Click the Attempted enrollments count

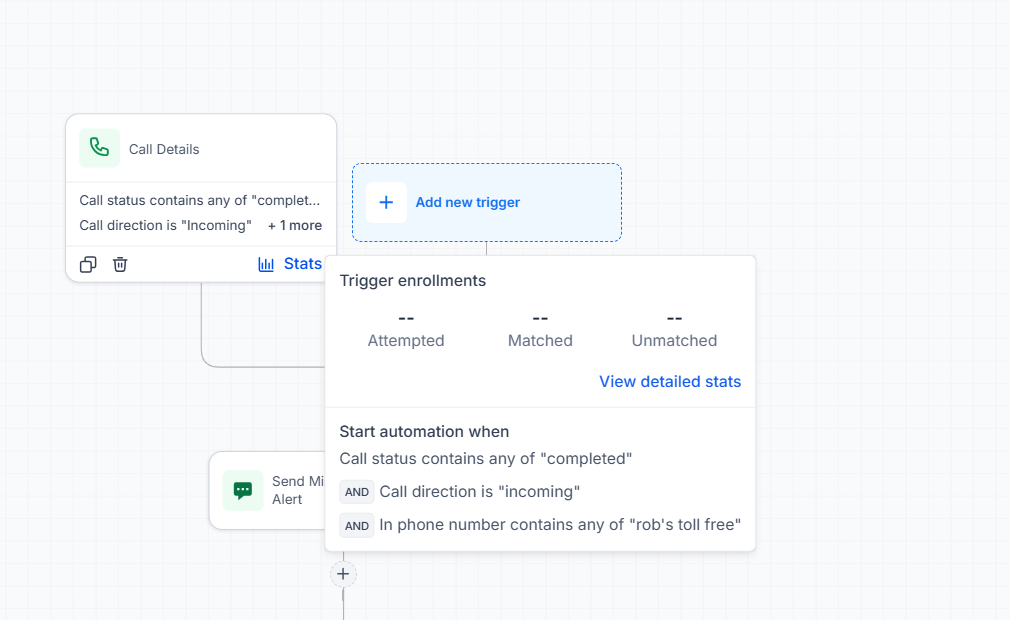406,318
